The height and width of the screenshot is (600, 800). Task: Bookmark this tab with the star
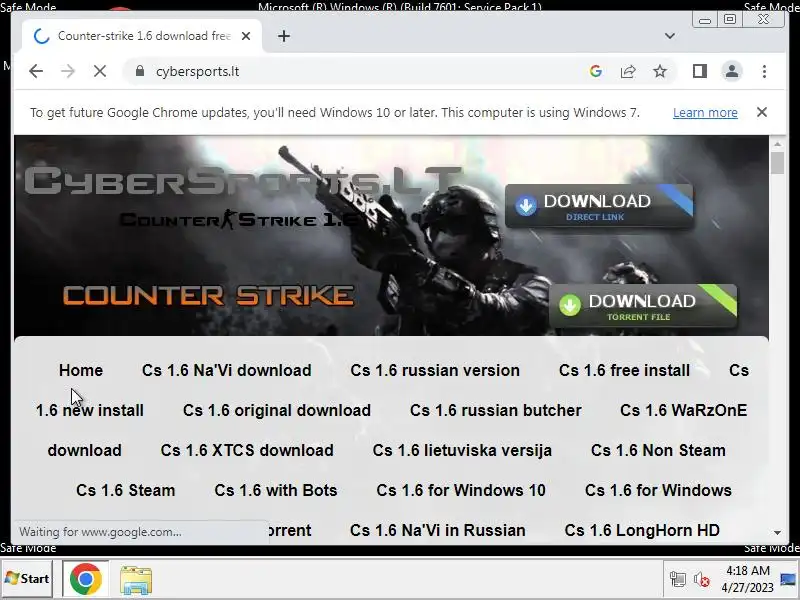660,71
